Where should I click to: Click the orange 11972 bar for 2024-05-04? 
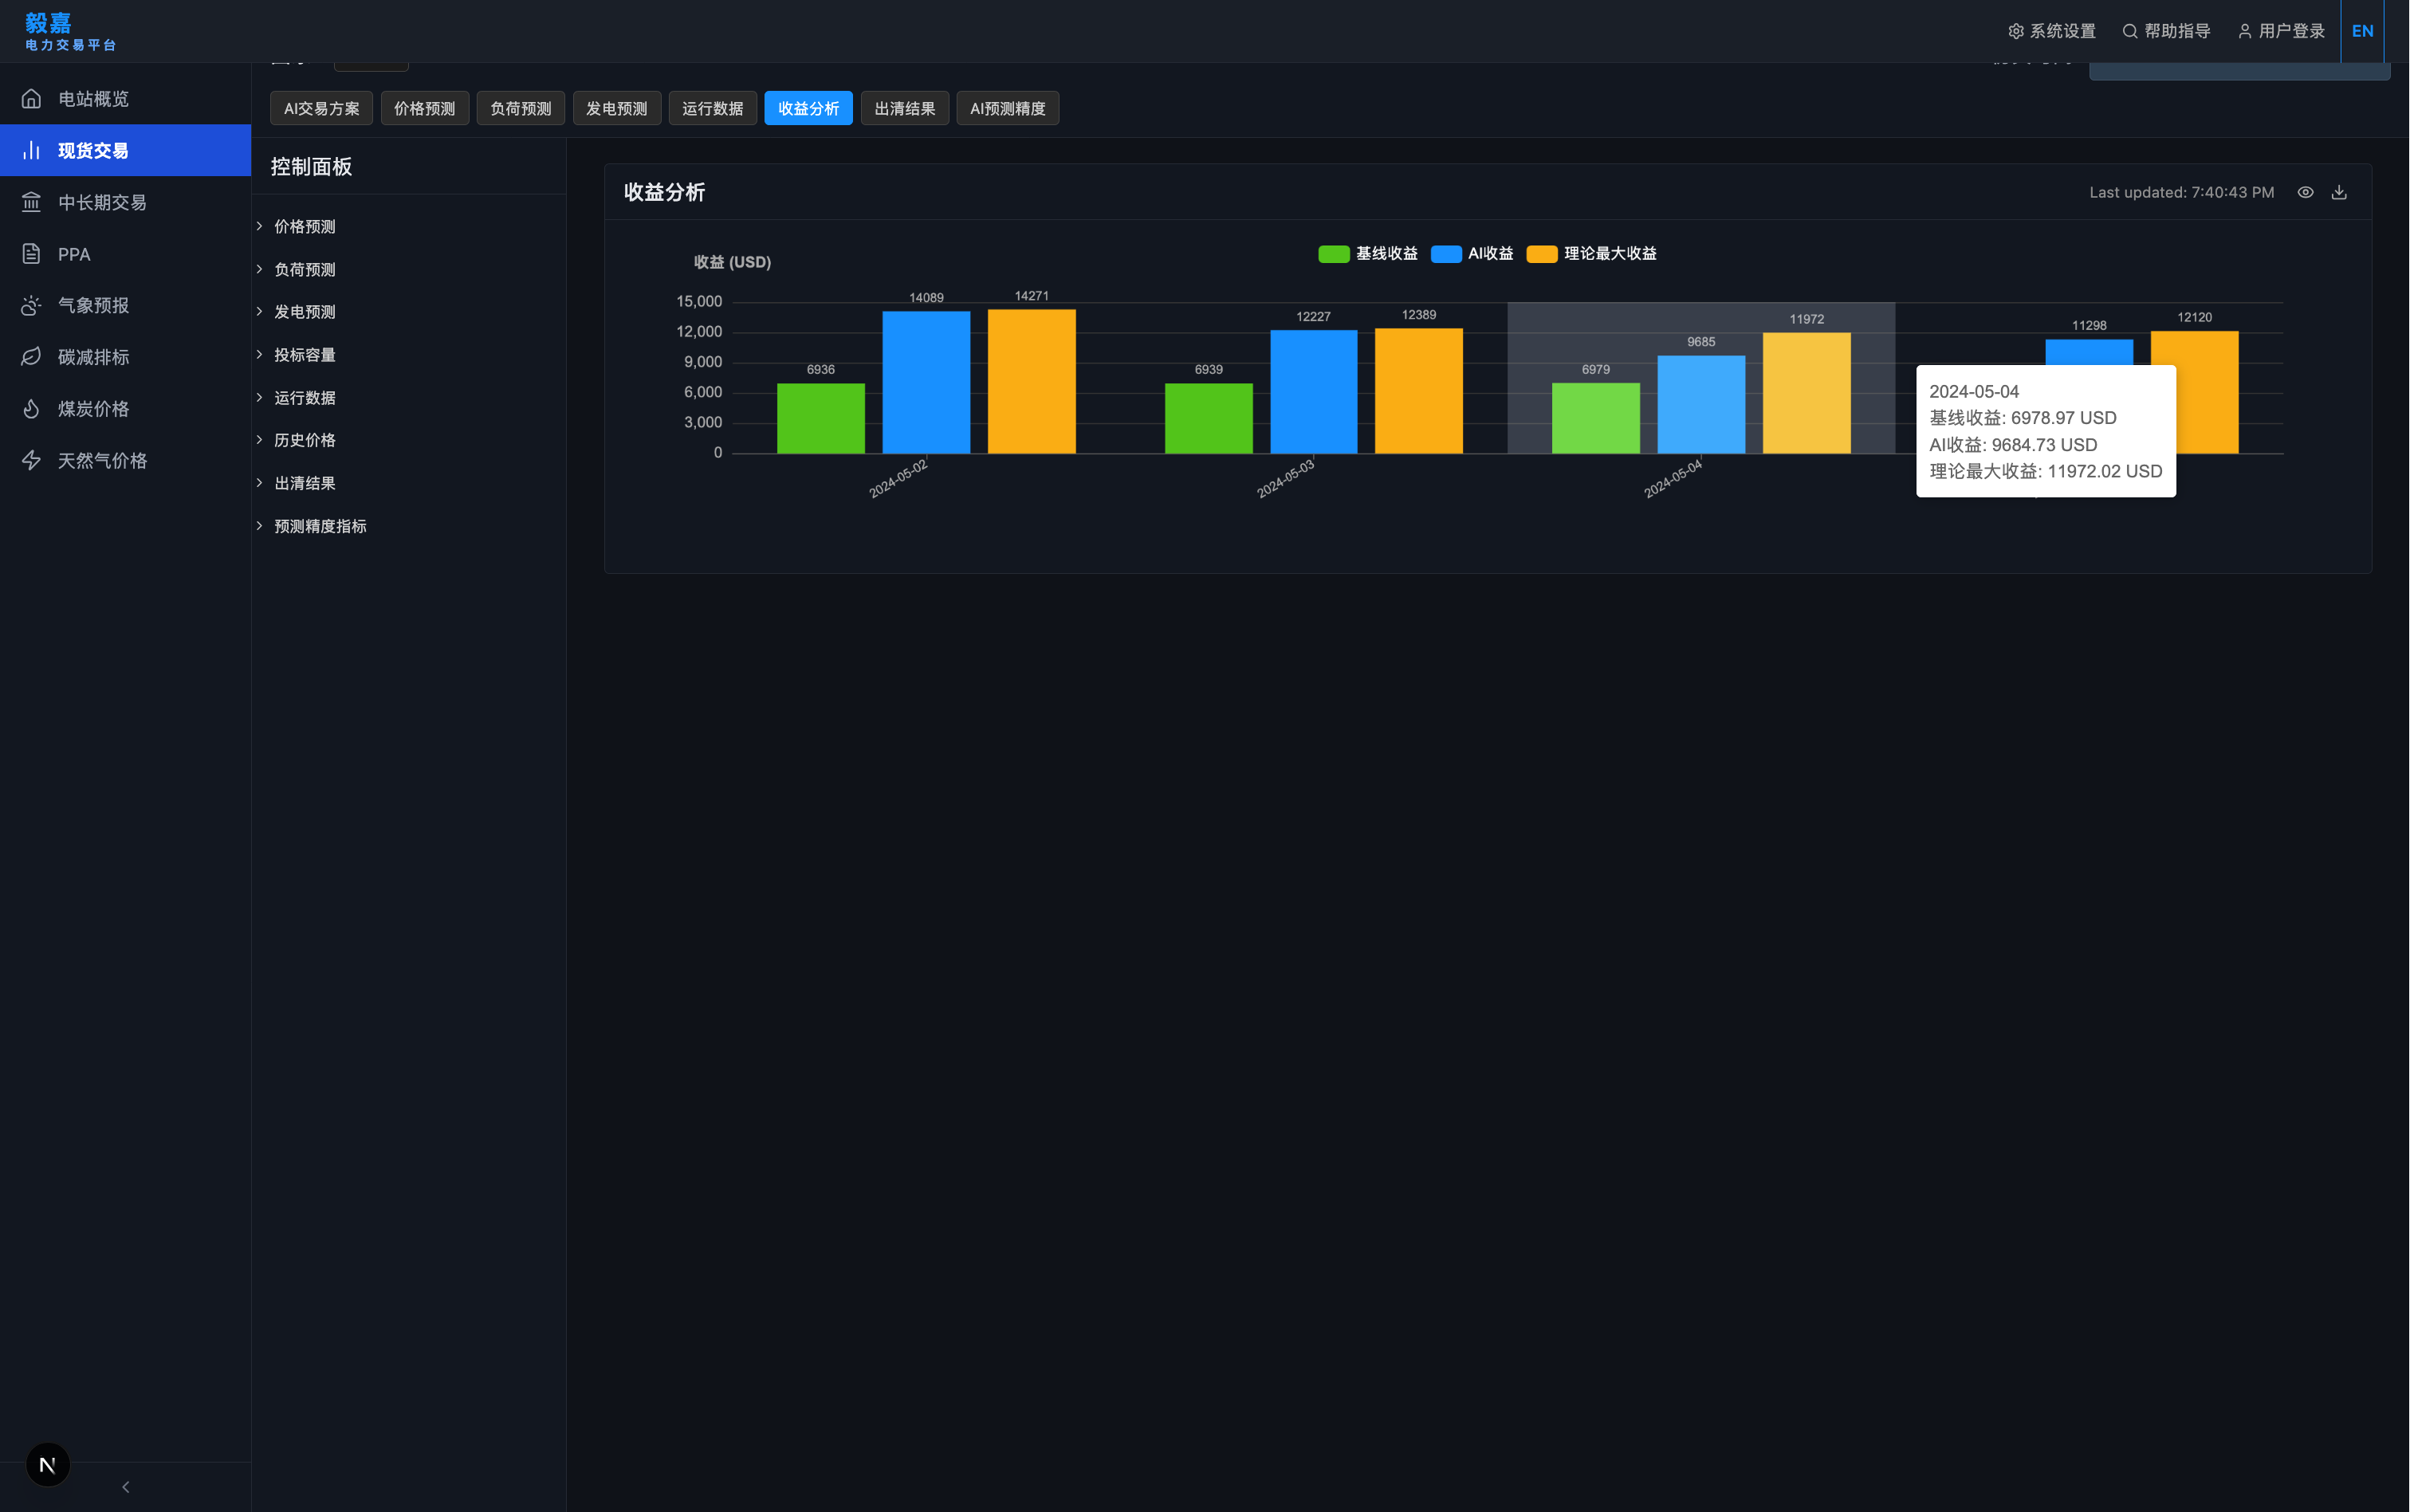1806,393
